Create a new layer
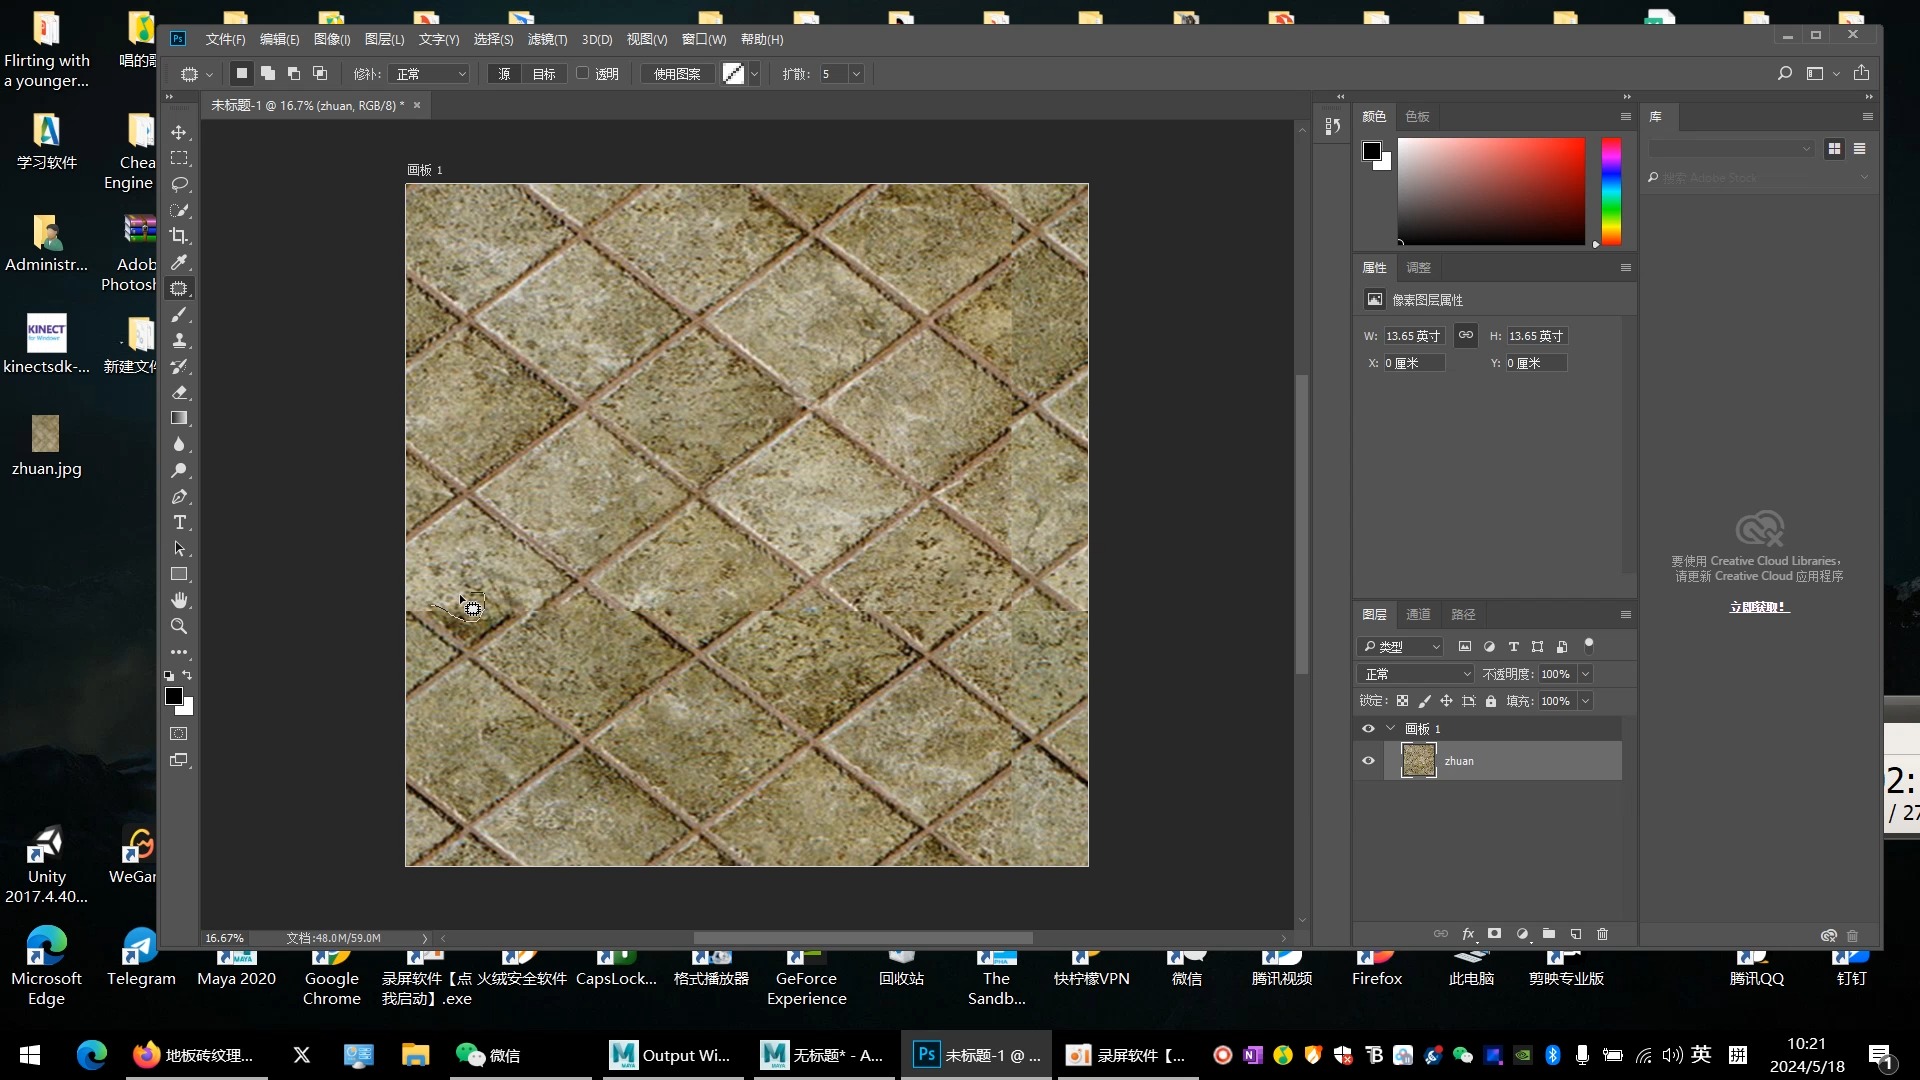The width and height of the screenshot is (1920, 1080). (x=1576, y=934)
